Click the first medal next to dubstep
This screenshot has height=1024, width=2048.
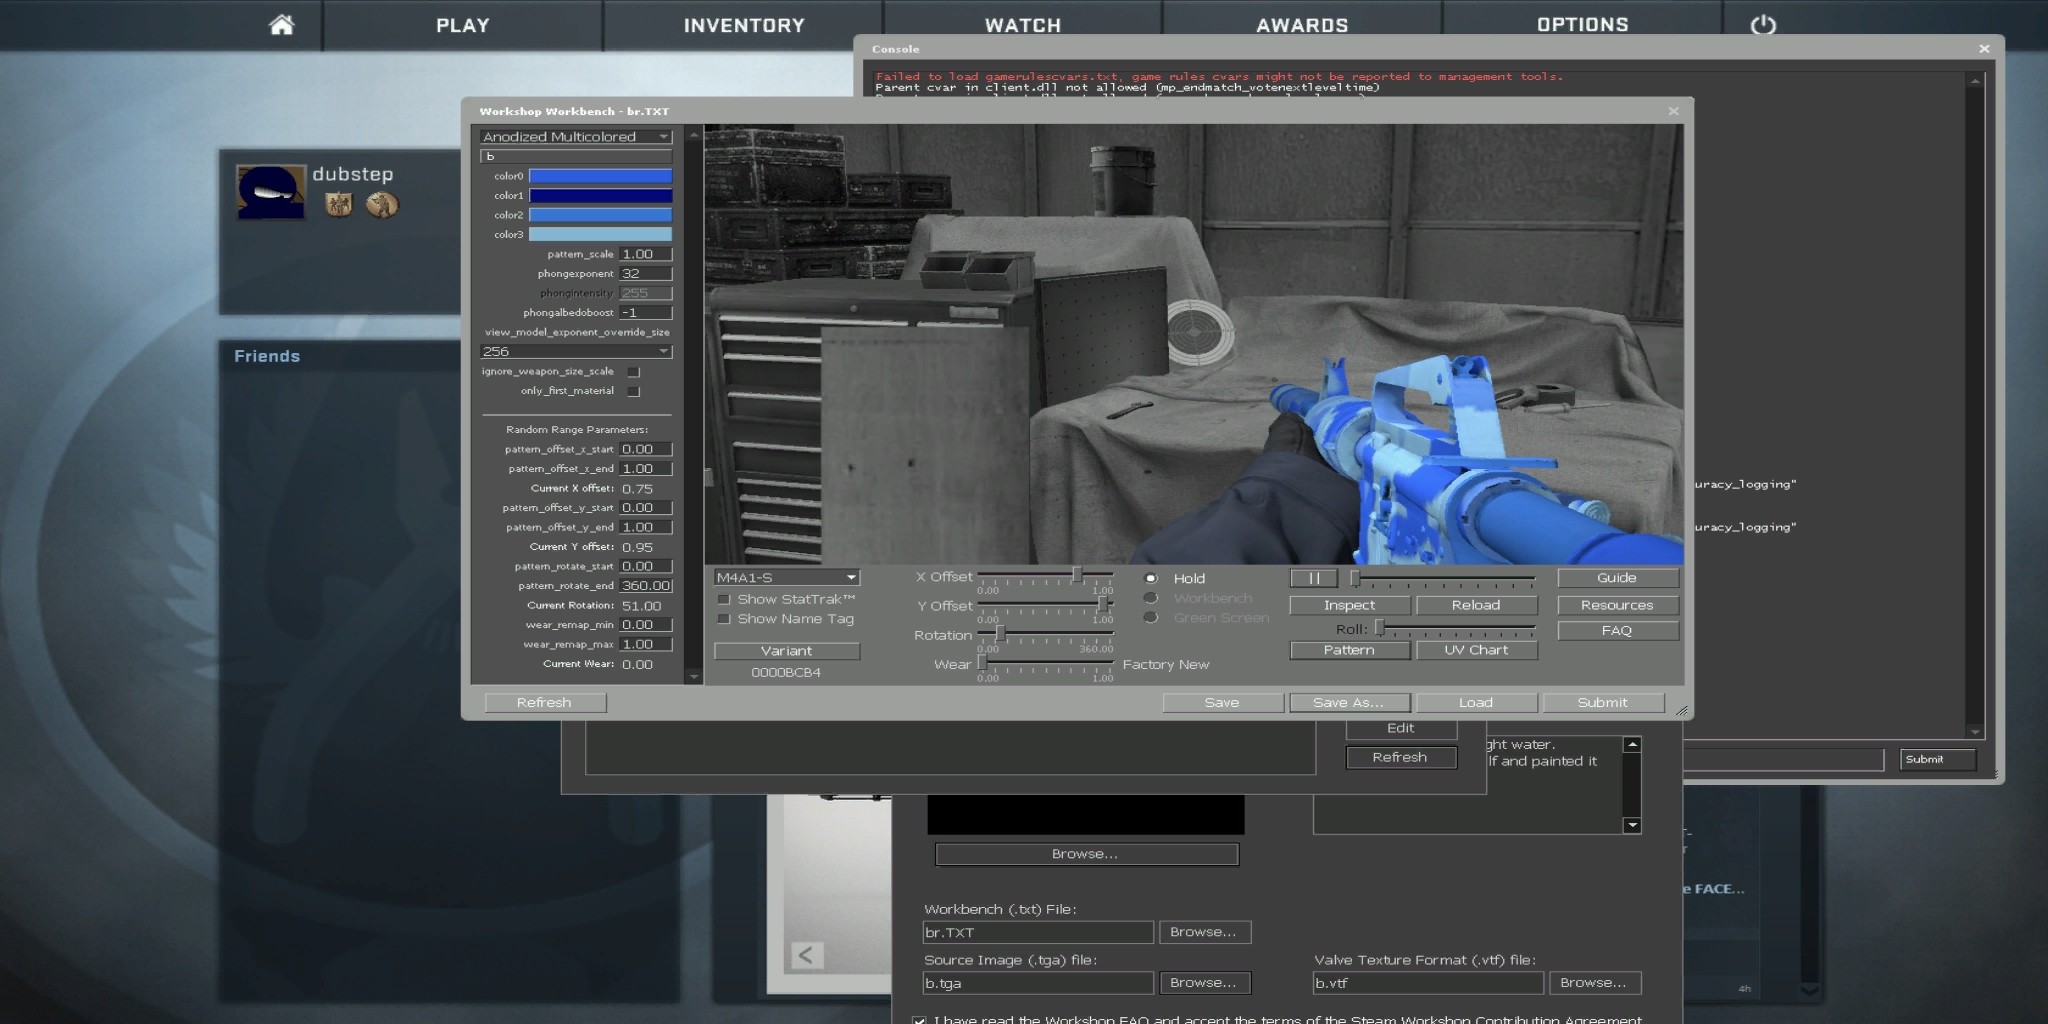[x=339, y=204]
